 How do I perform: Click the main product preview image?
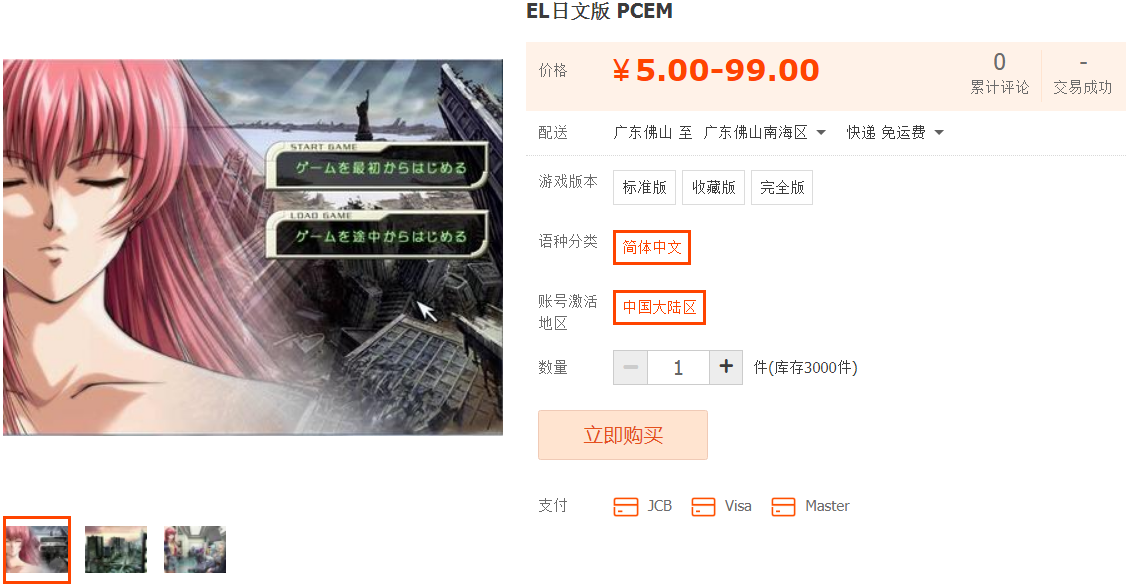(x=253, y=247)
